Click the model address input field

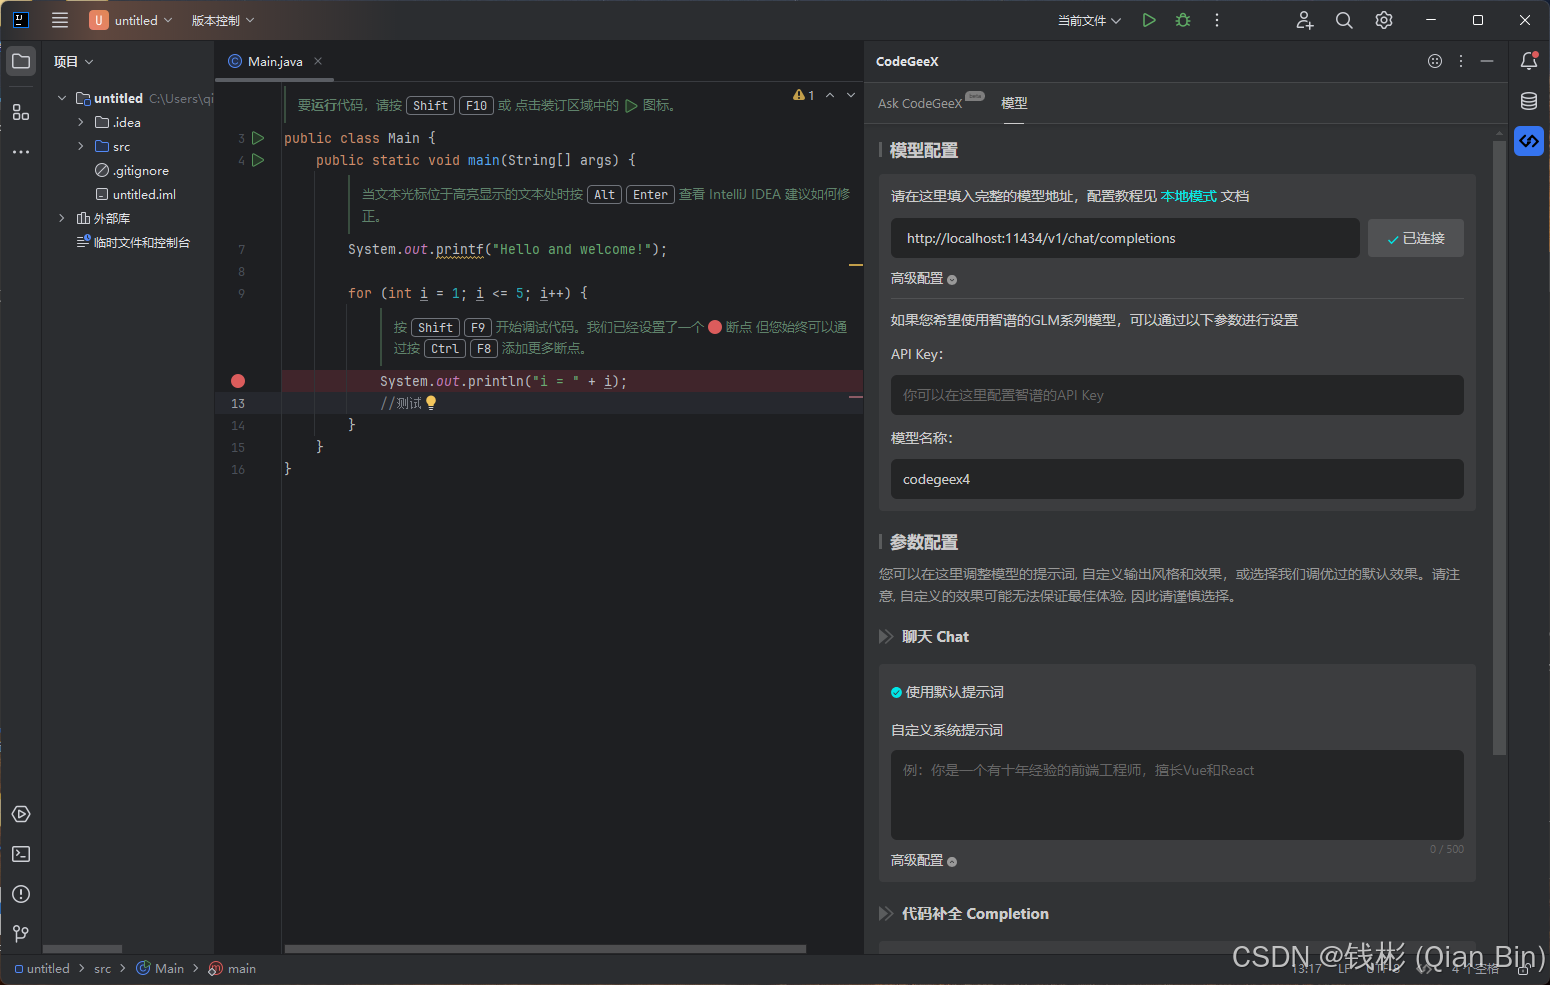coord(1125,238)
